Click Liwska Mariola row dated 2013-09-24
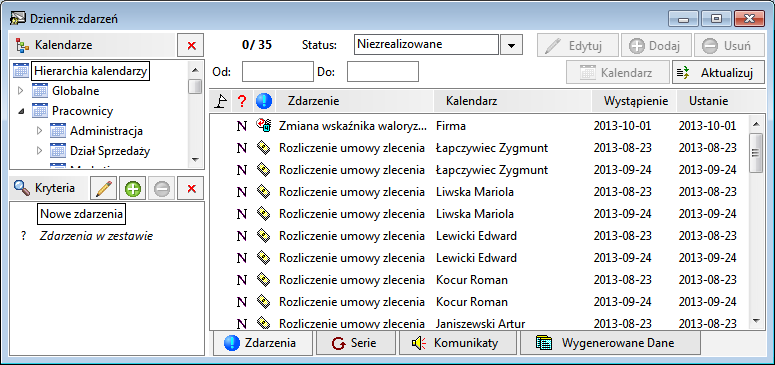775x365 pixels. pos(478,214)
